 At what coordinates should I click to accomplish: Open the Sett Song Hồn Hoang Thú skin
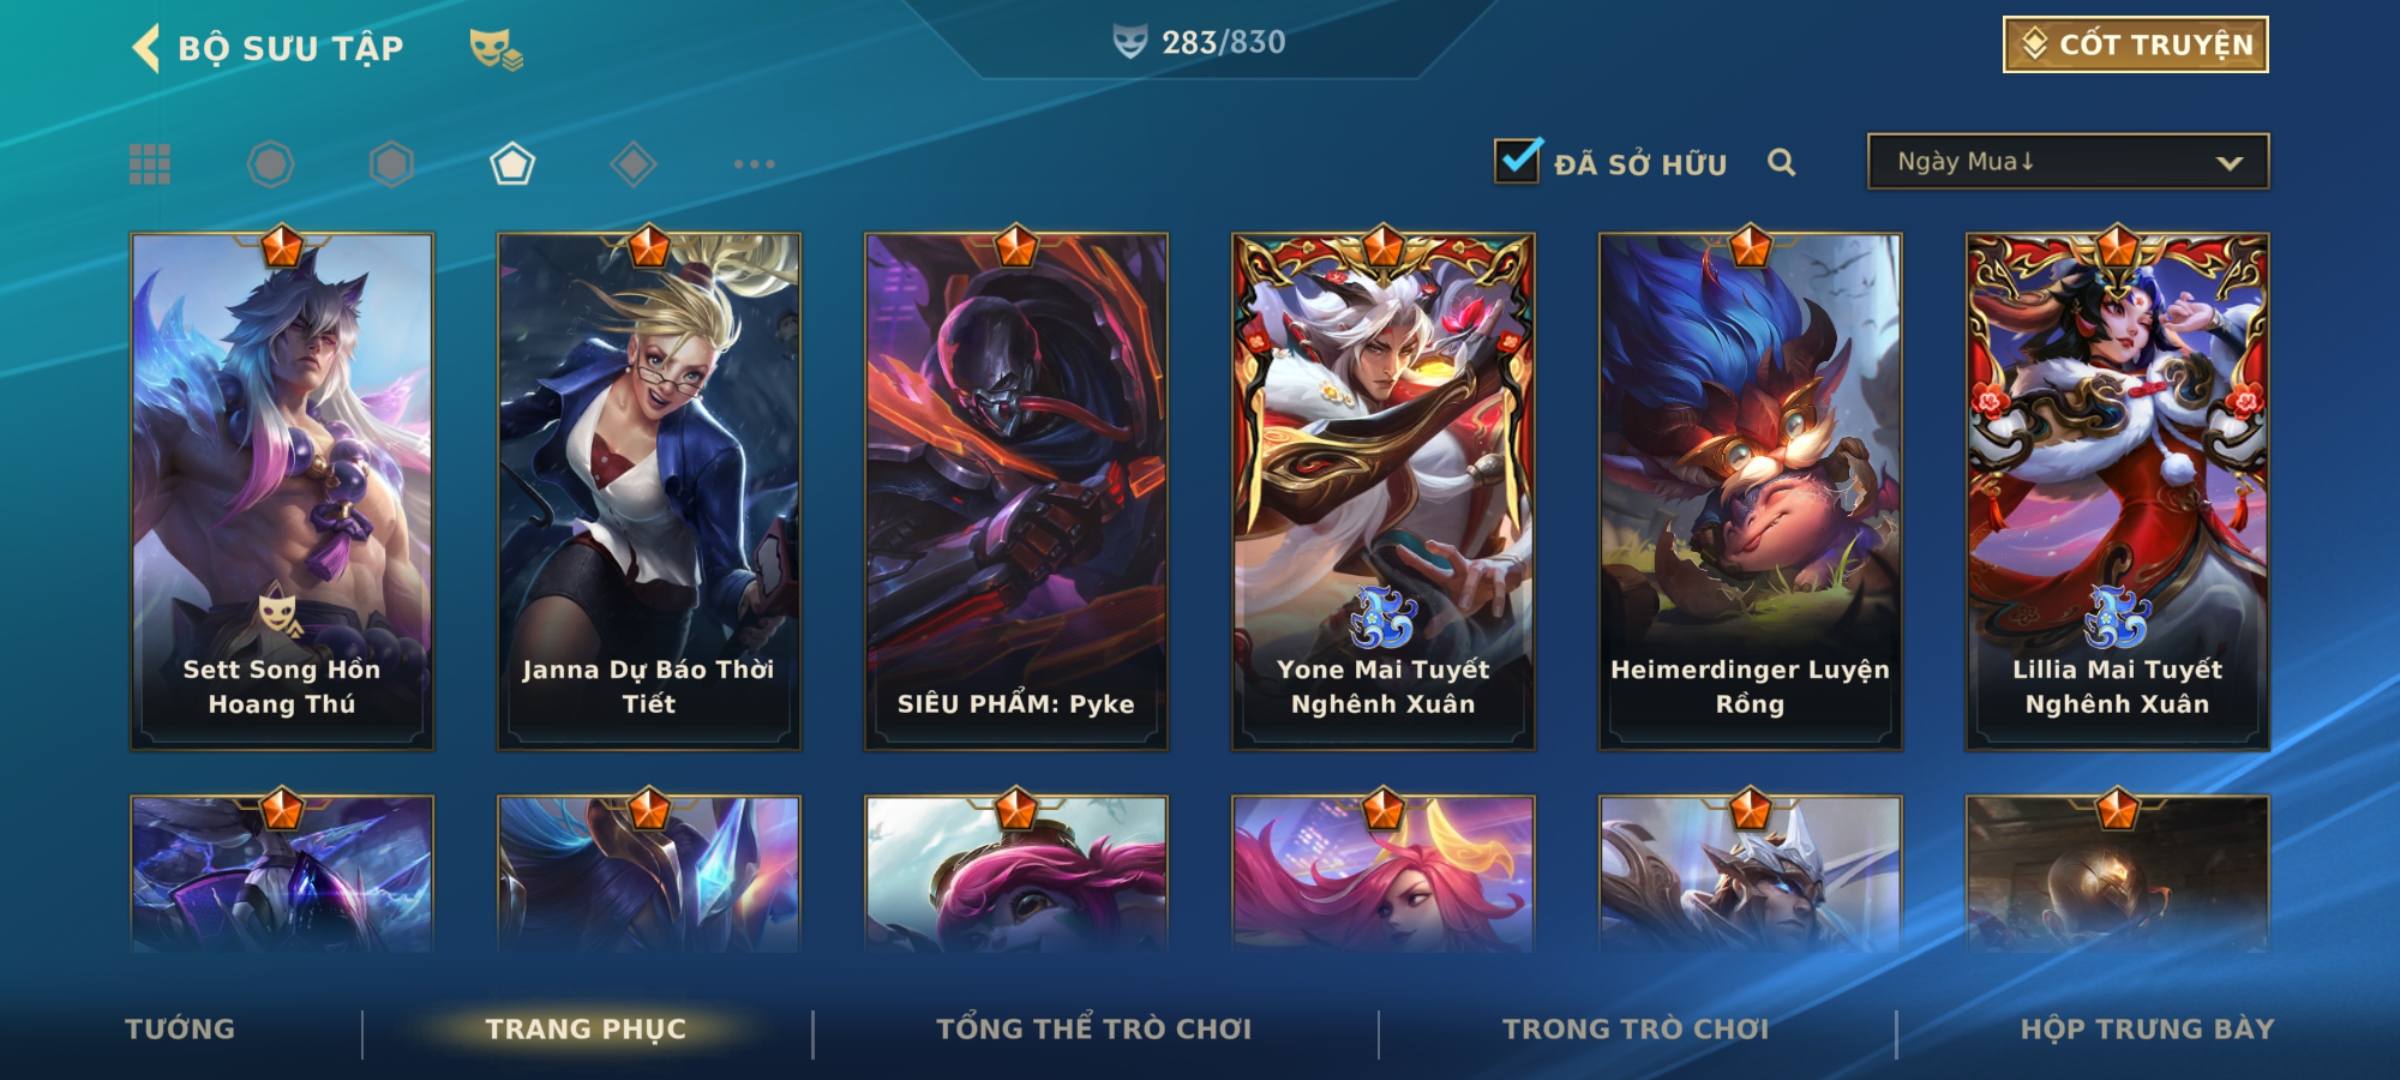tap(282, 491)
